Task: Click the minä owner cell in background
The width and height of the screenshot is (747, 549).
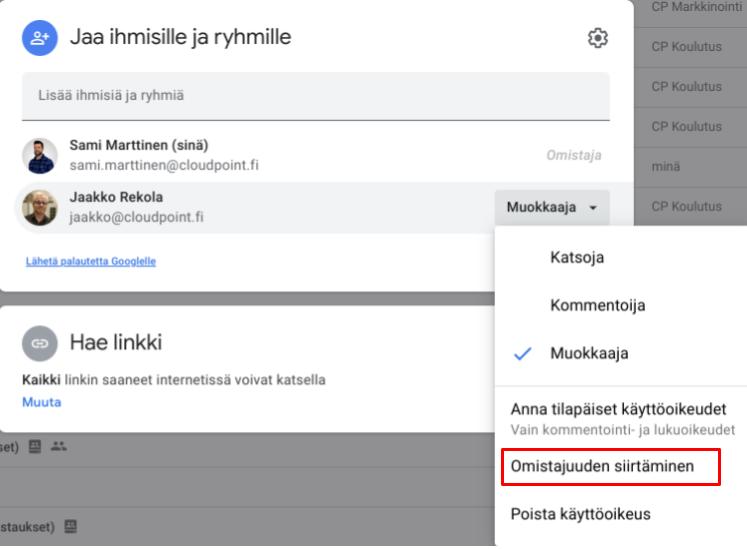Action: click(x=666, y=167)
